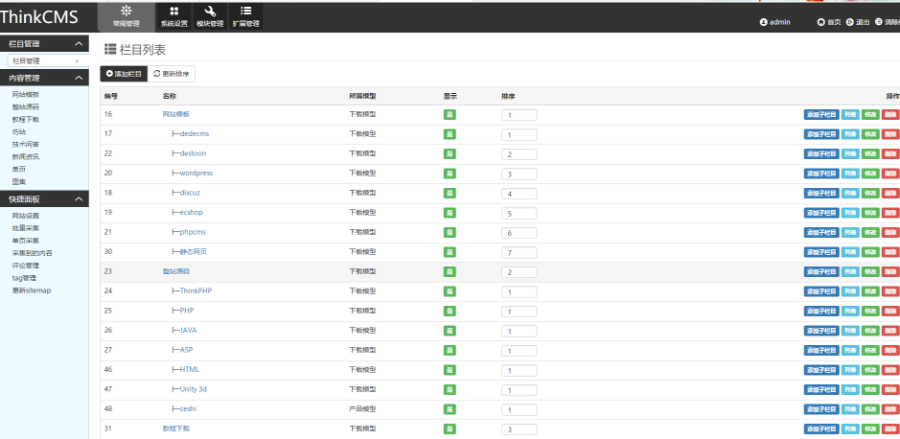This screenshot has width=900, height=439.
Task: Click the admin user icon
Action: (763, 22)
